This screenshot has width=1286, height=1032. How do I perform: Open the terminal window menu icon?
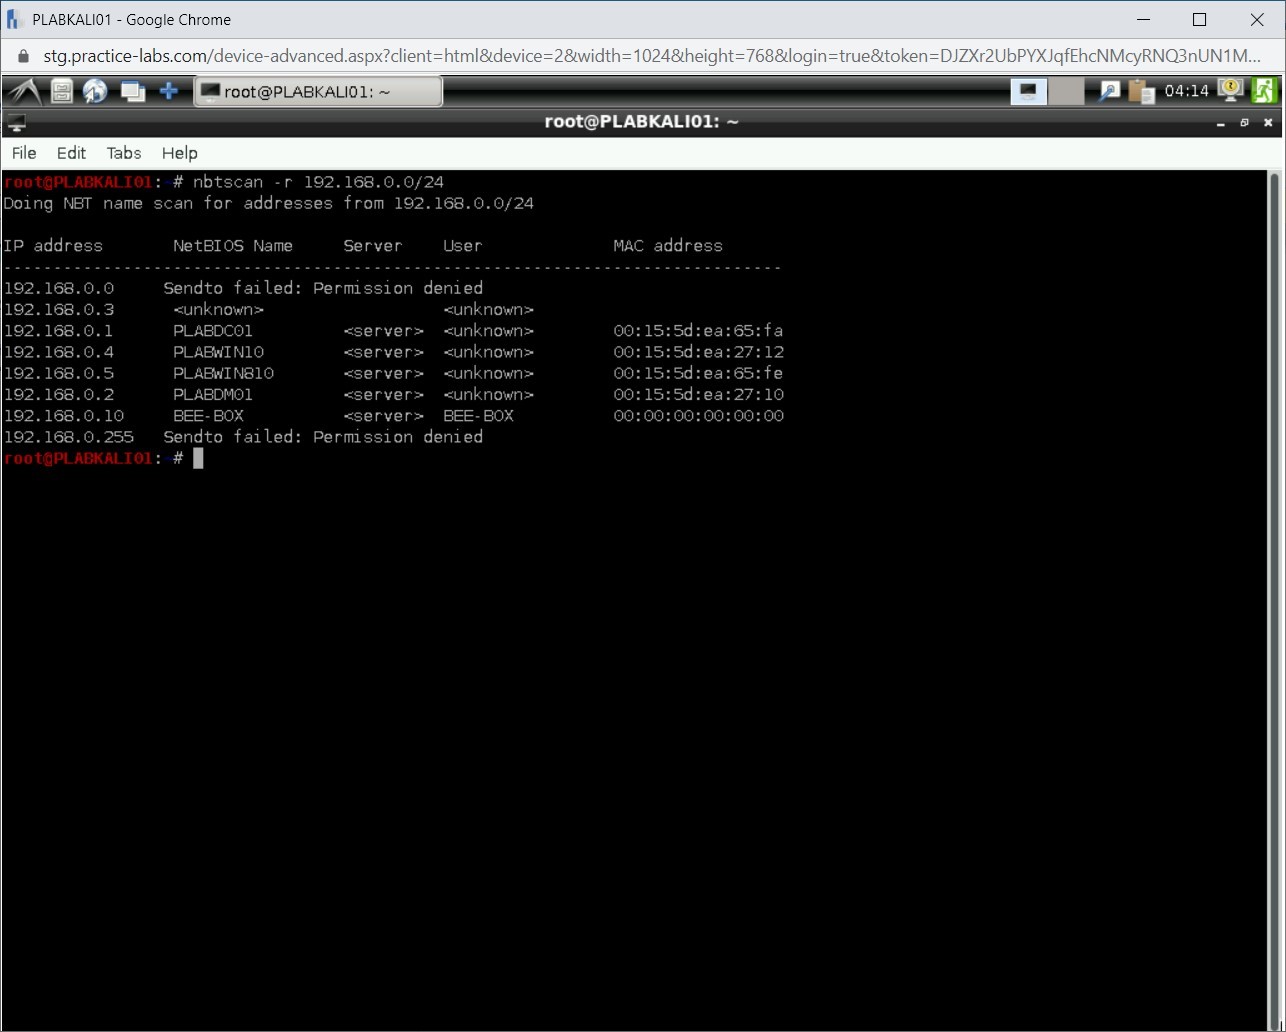pos(16,123)
